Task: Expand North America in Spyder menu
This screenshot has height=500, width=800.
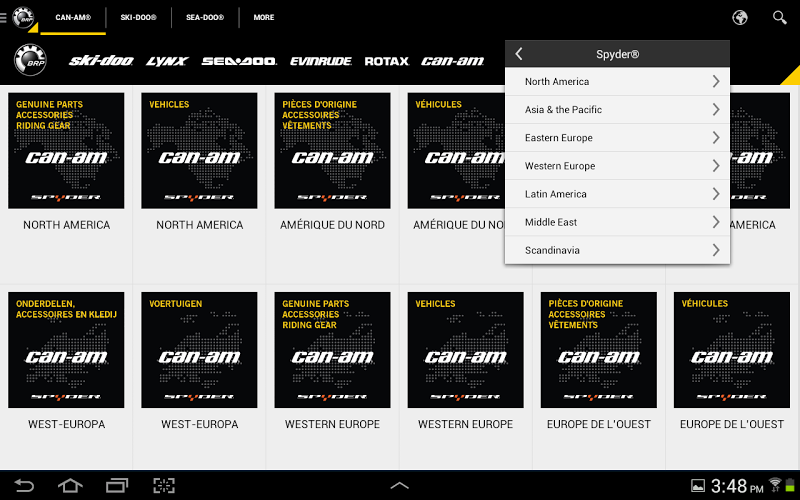Action: pyautogui.click(x=617, y=82)
